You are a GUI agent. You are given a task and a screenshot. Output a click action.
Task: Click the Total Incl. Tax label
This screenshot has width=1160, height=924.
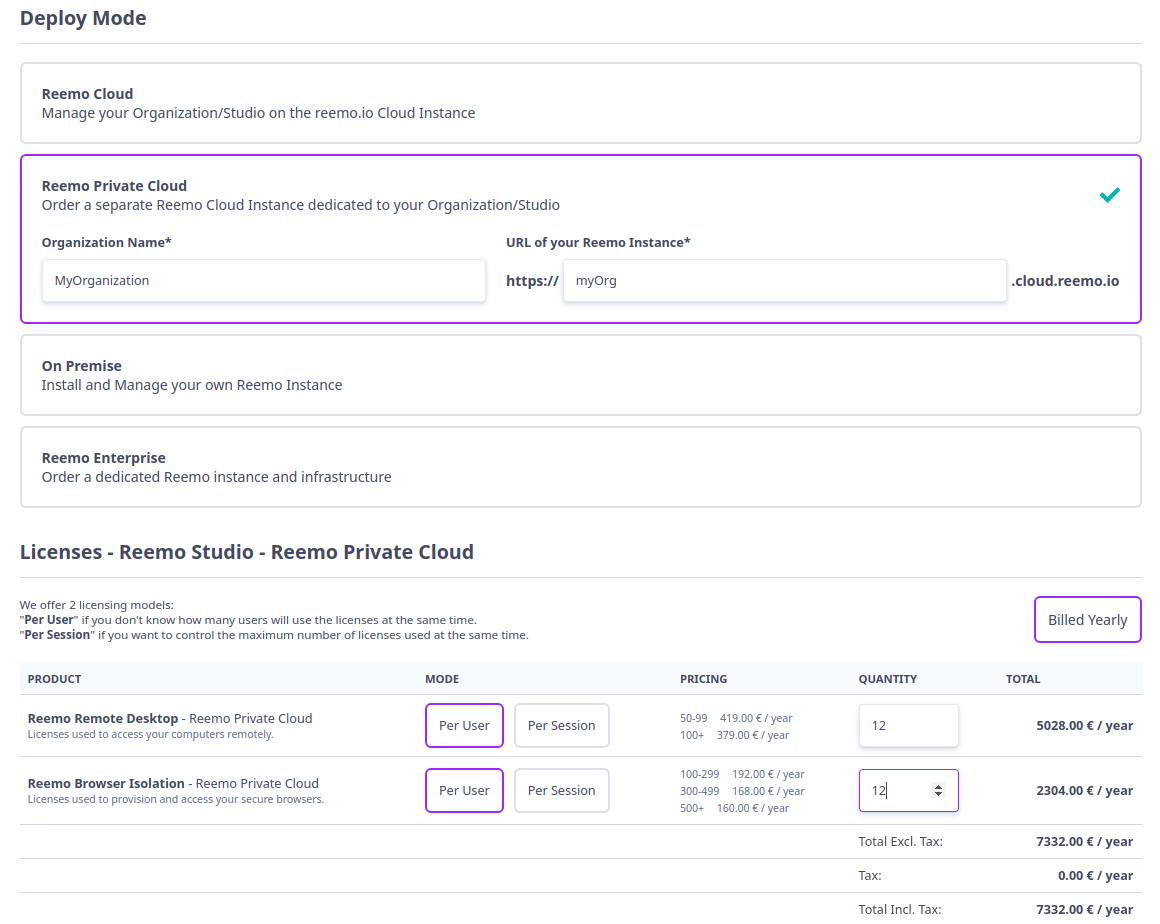coord(900,909)
